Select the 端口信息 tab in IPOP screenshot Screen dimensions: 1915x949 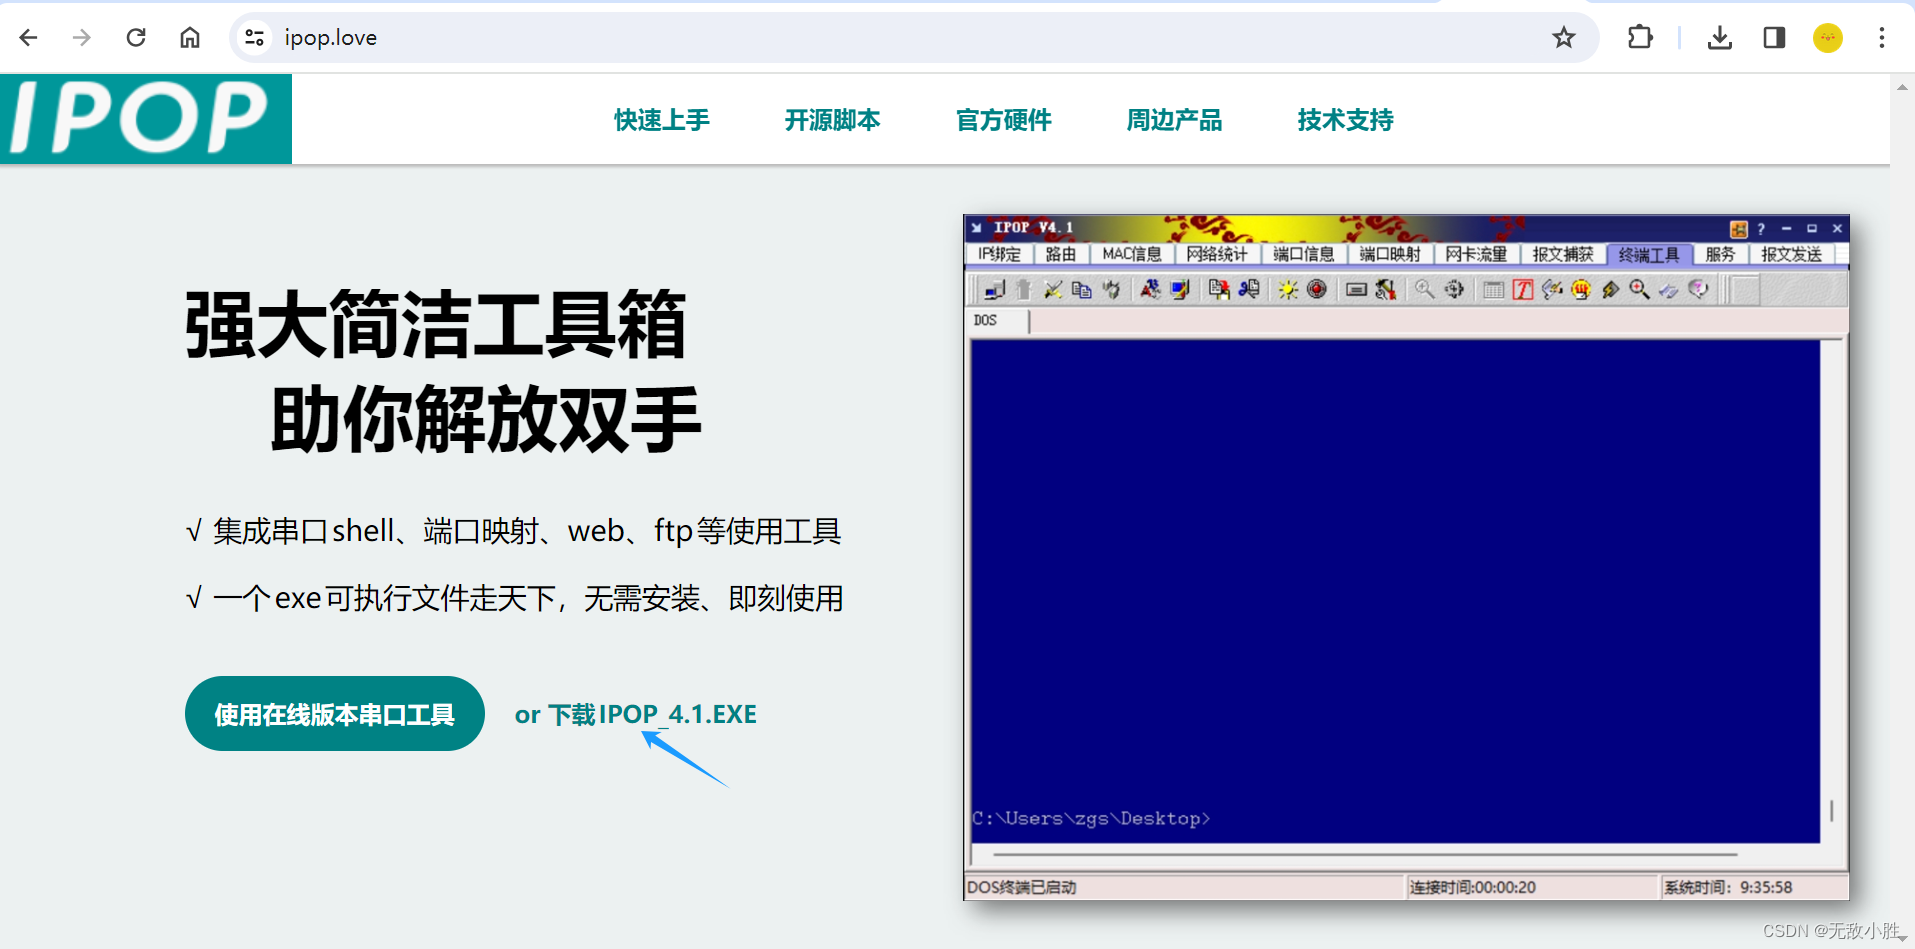[1304, 255]
